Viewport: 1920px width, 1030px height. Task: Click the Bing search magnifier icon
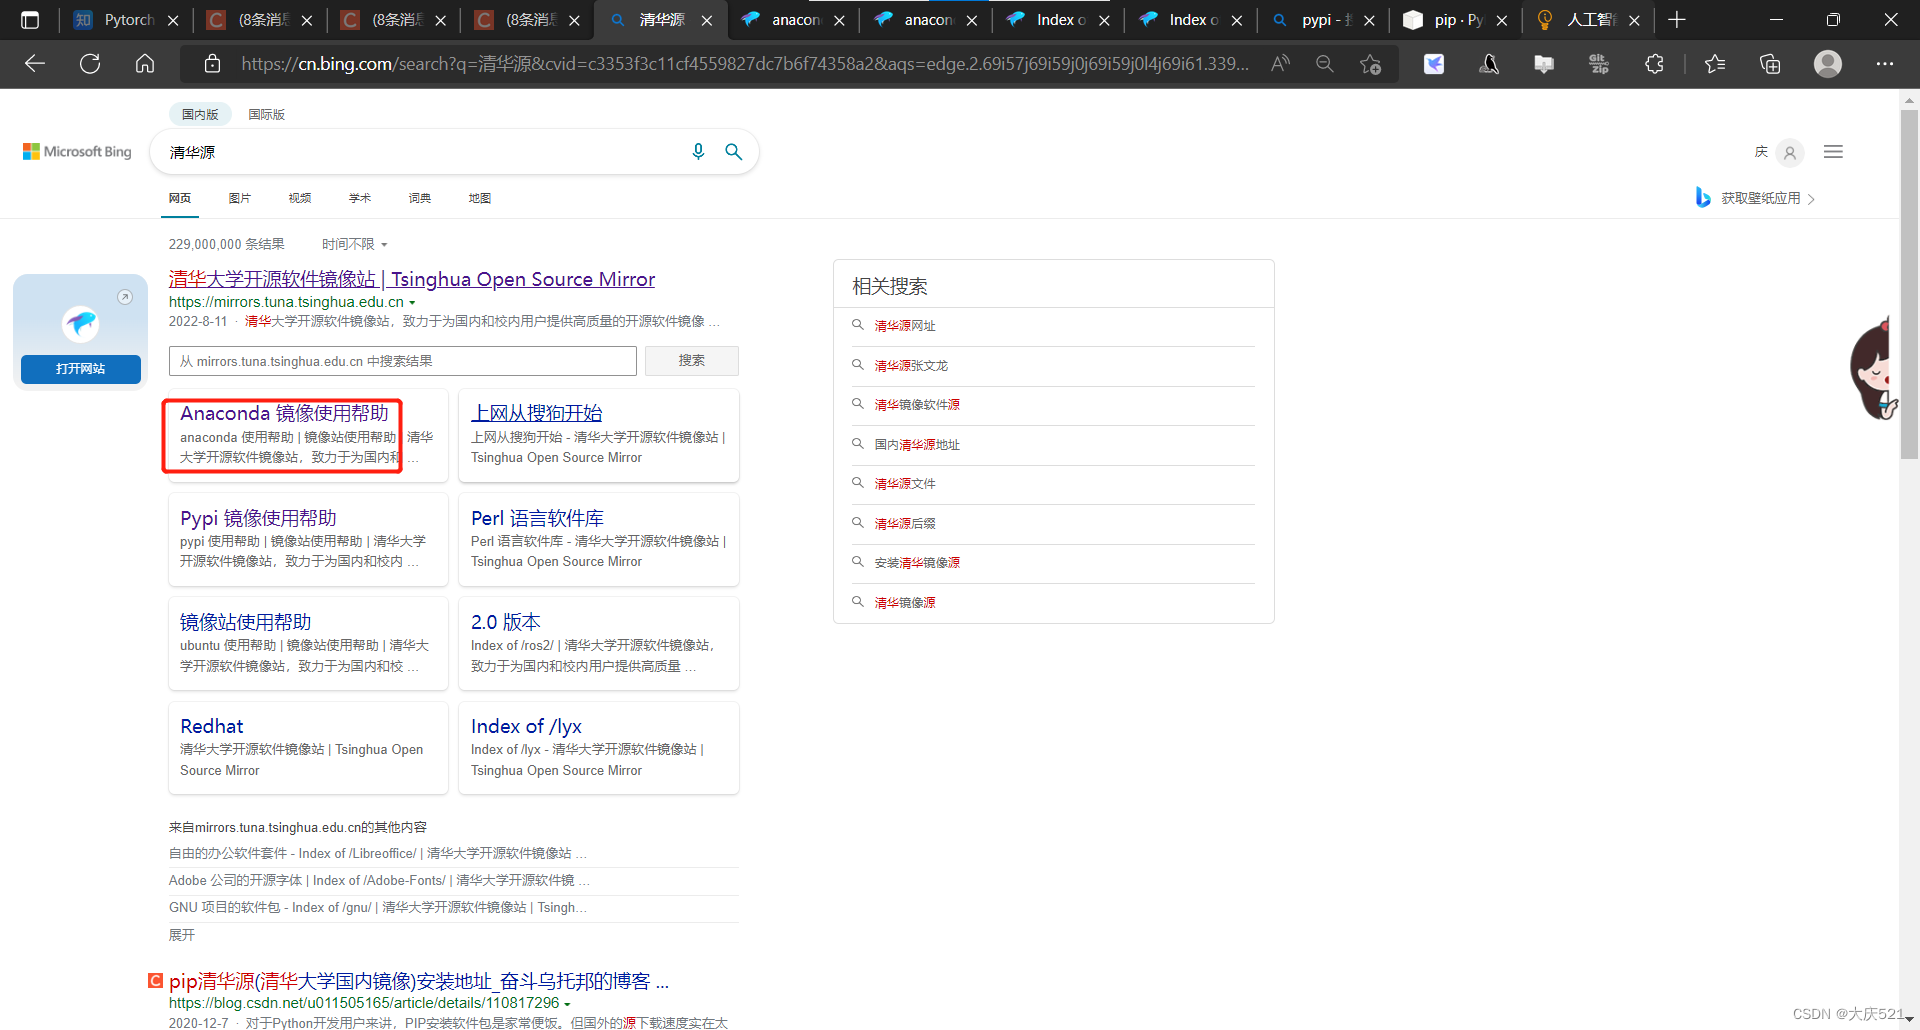[734, 152]
